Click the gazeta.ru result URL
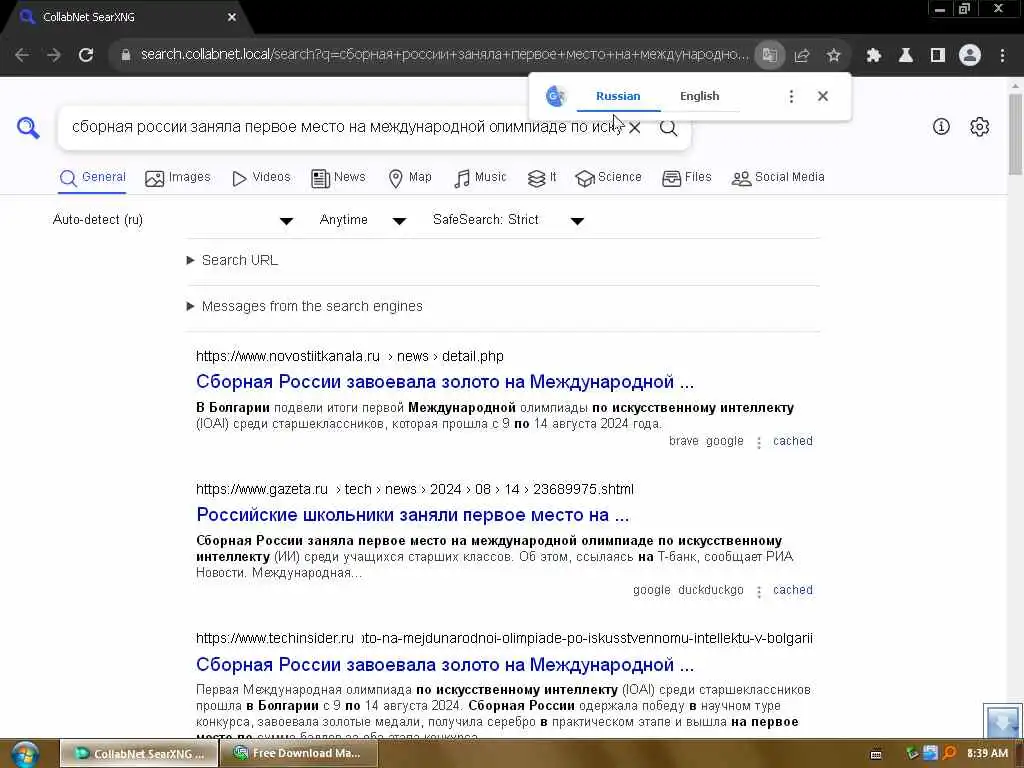1024x768 pixels. (415, 490)
